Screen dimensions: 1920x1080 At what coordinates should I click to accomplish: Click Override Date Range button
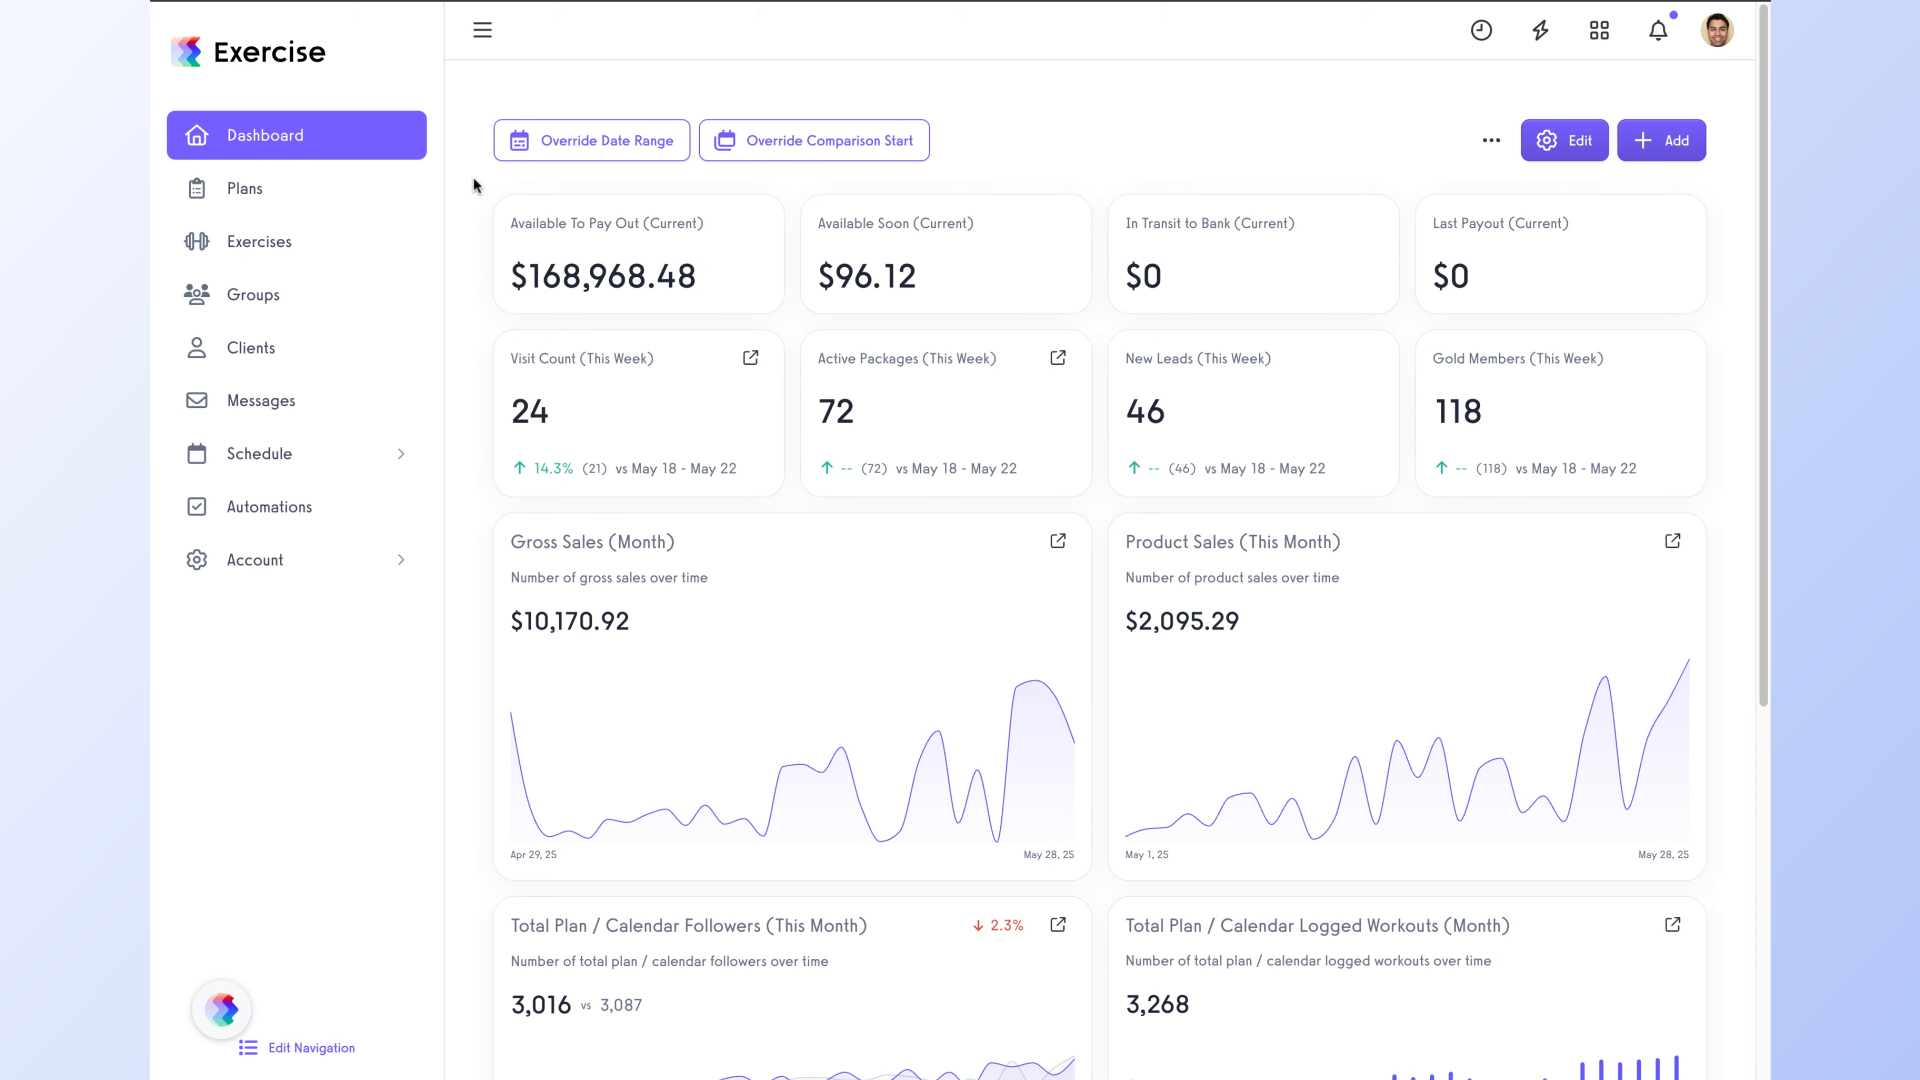pyautogui.click(x=592, y=141)
